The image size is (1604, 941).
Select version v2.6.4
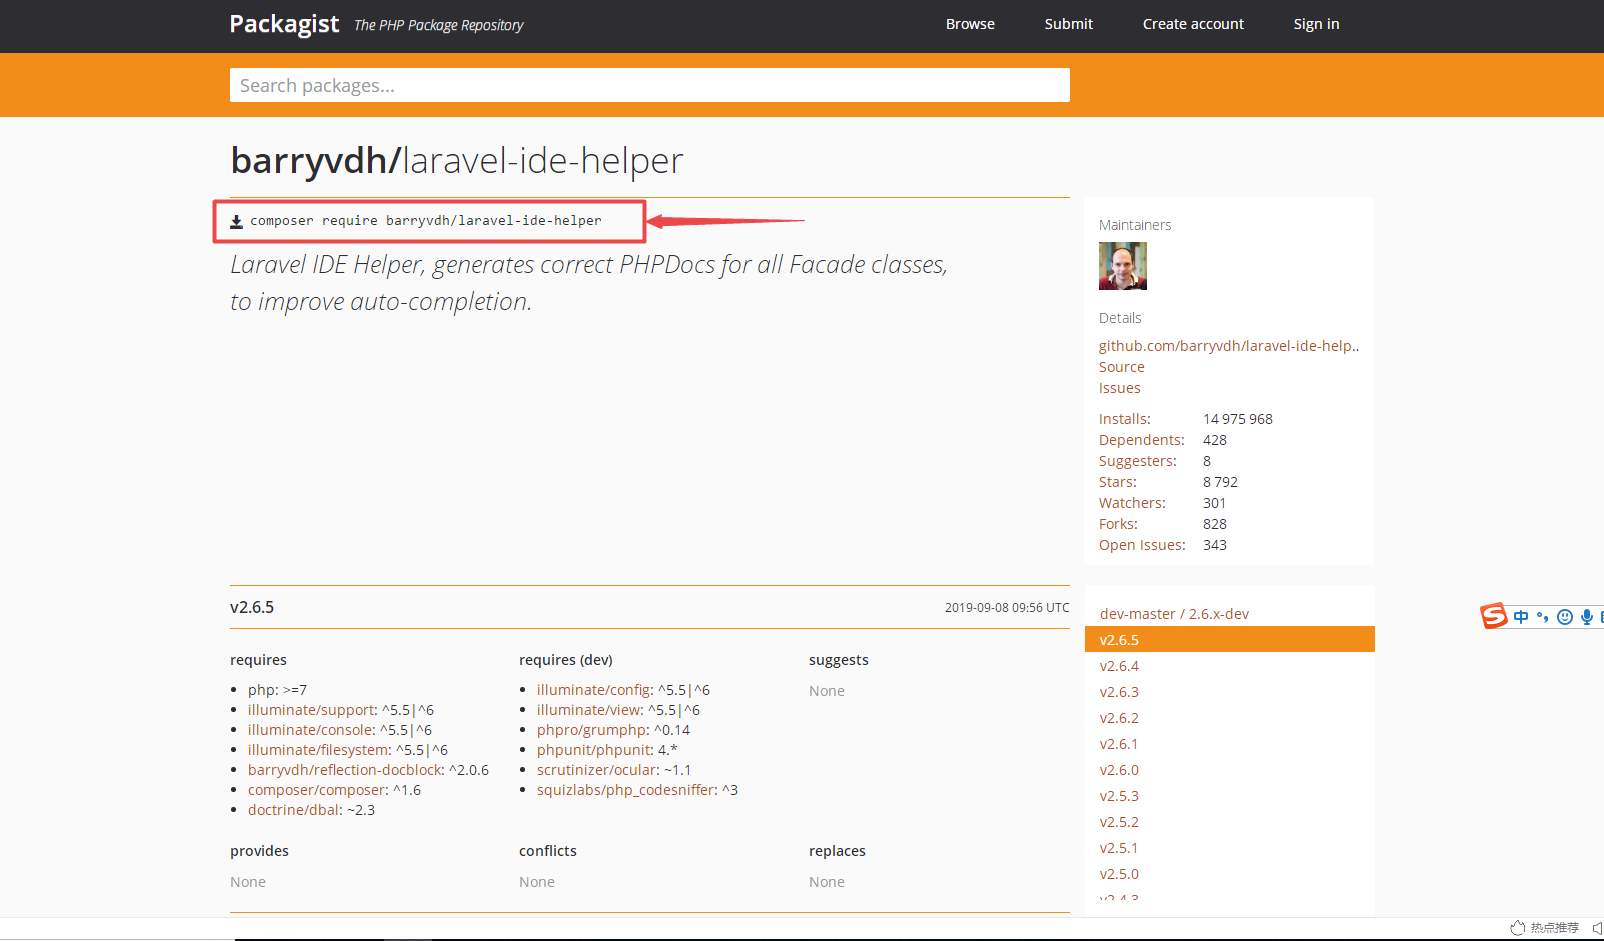(1119, 666)
